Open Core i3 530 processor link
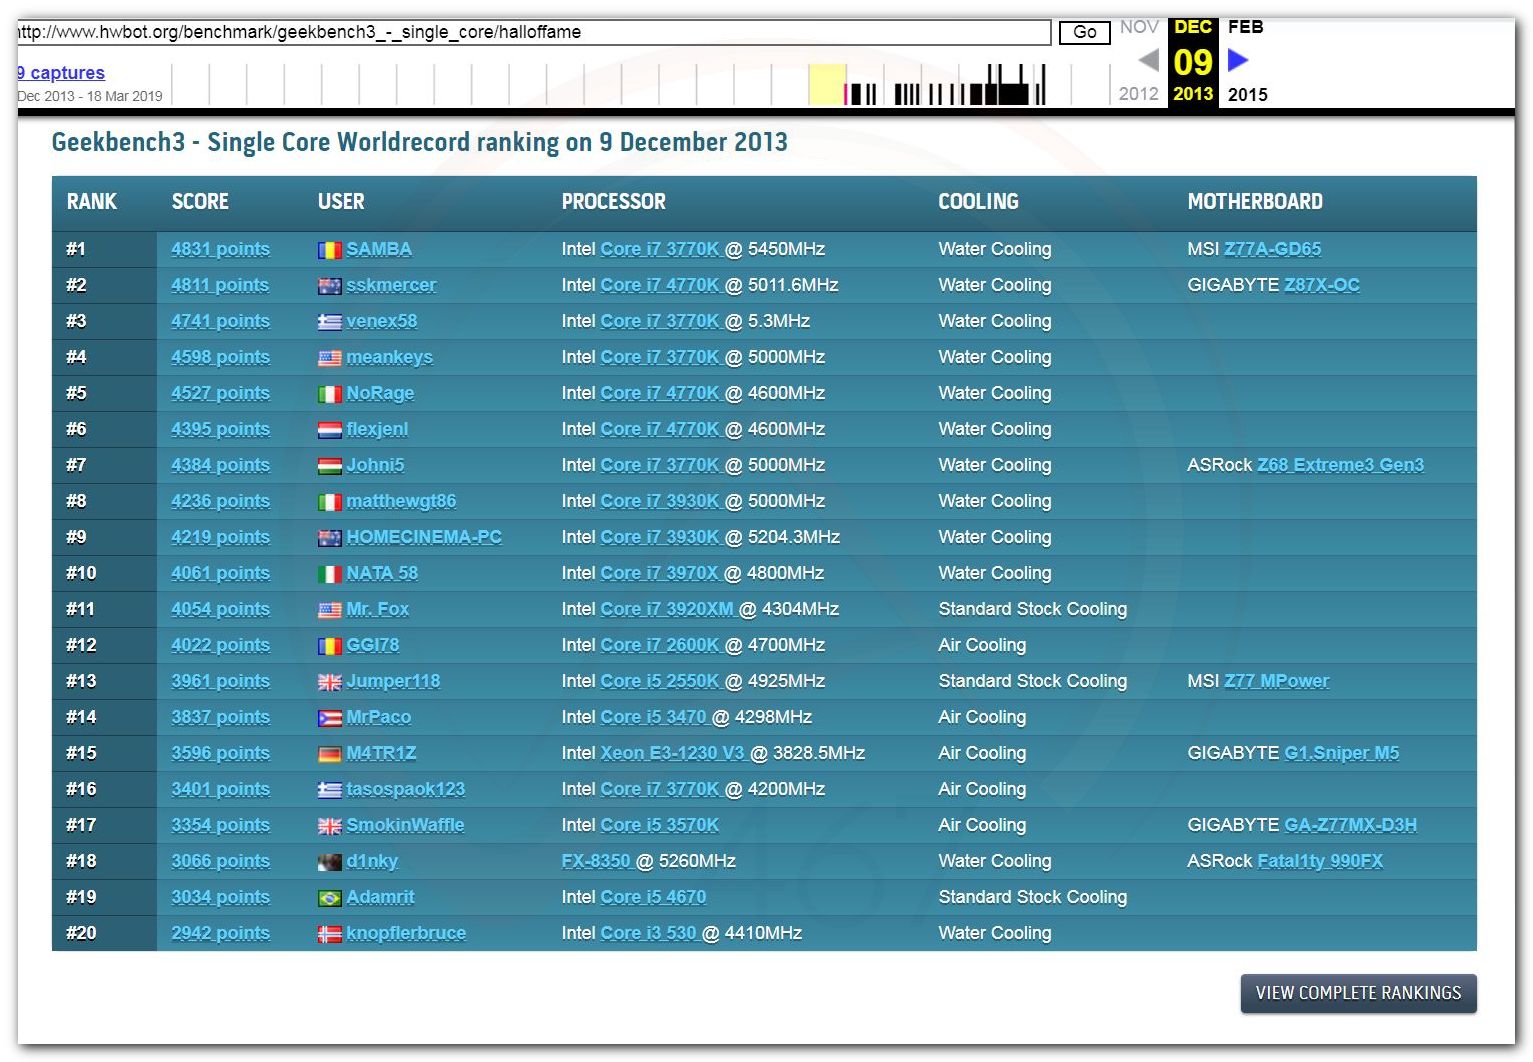The width and height of the screenshot is (1533, 1062). [x=648, y=933]
